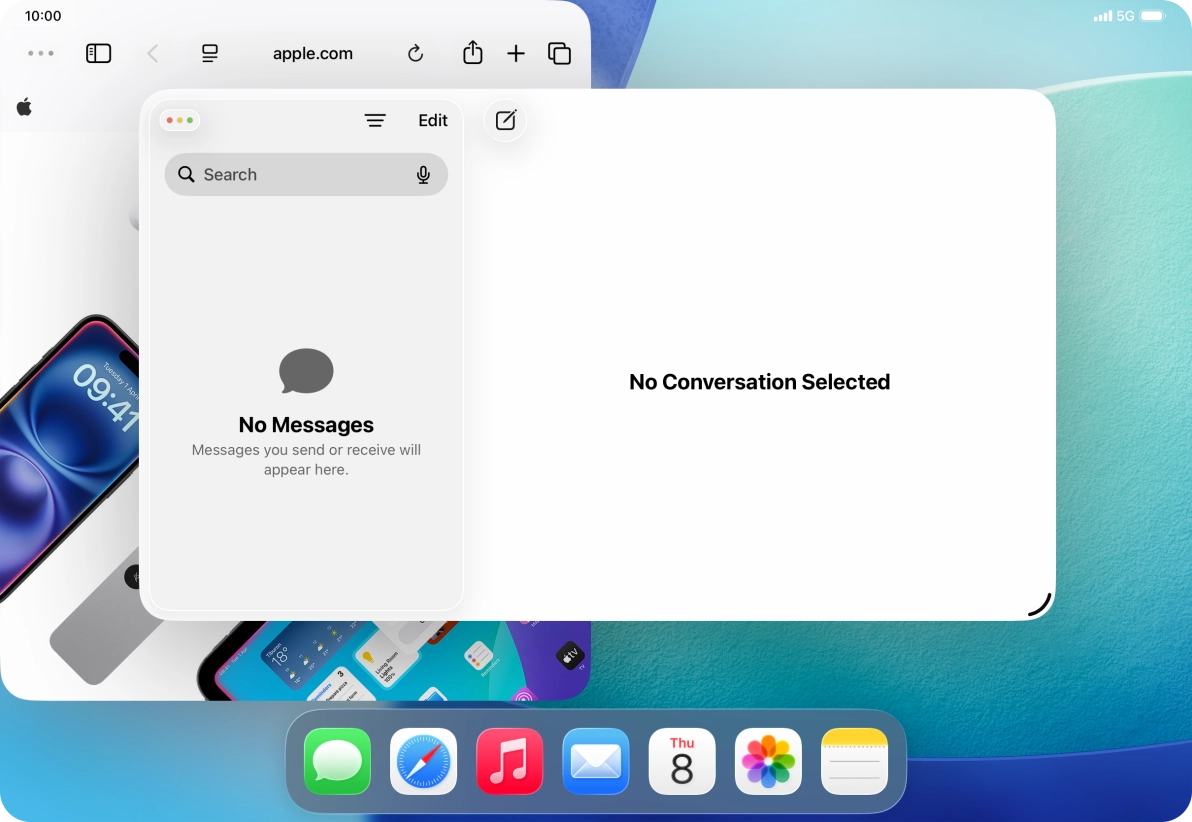This screenshot has width=1192, height=822.
Task: Tap the Apple logo on the webpage
Action: pos(22,107)
